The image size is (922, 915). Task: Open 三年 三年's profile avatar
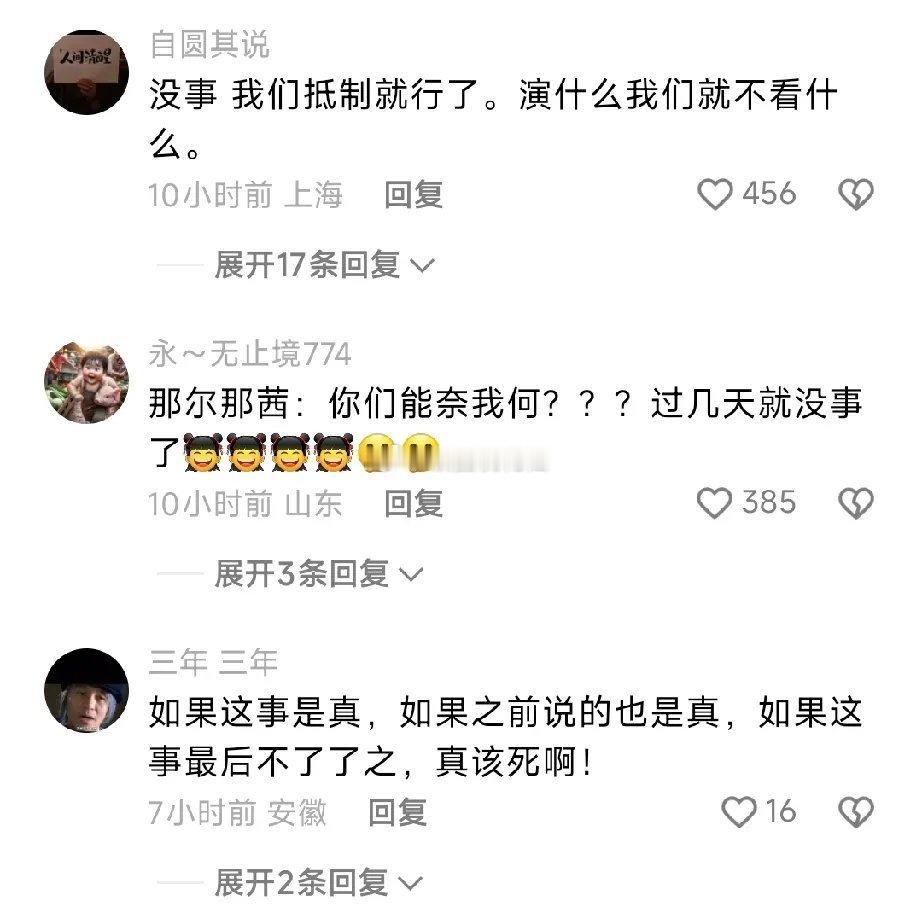pos(86,691)
